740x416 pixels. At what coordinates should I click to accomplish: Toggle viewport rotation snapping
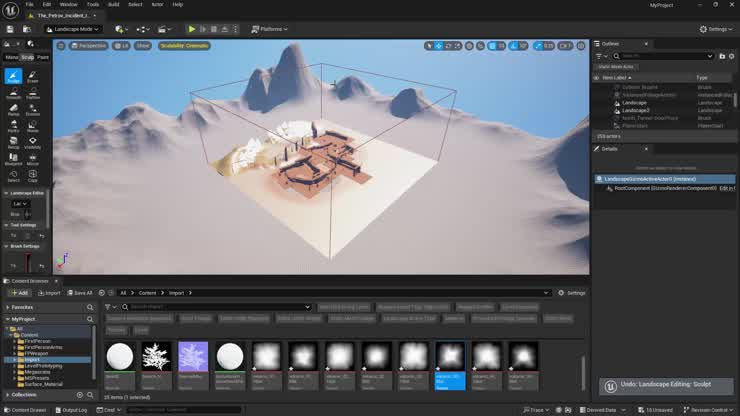point(514,46)
